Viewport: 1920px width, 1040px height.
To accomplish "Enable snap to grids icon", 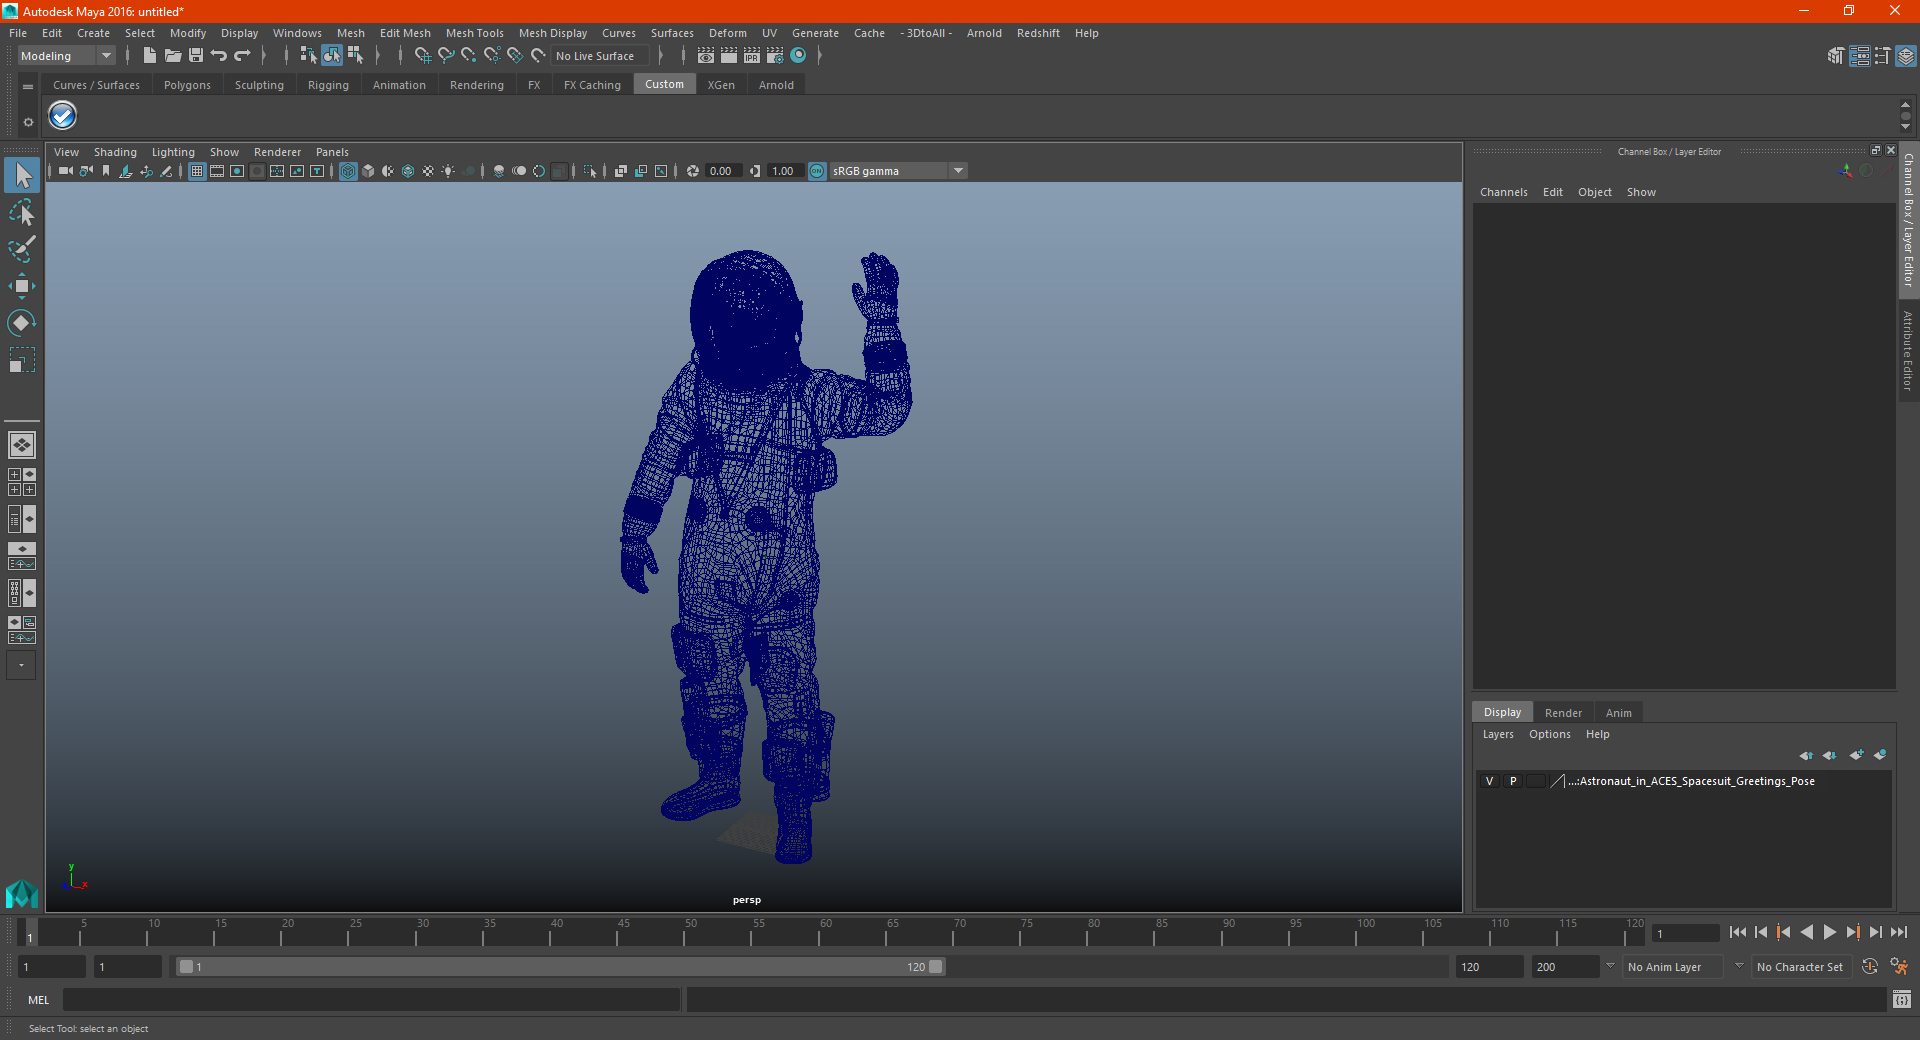I will pyautogui.click(x=422, y=56).
